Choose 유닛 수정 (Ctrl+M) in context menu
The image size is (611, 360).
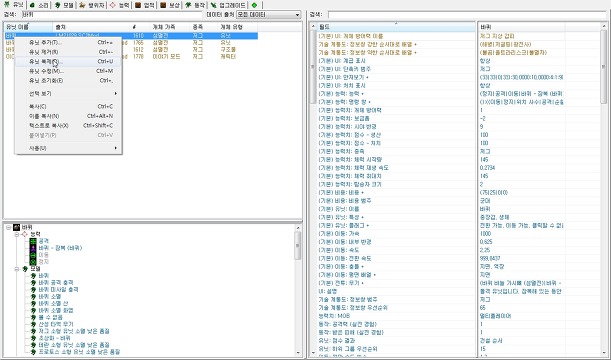[68, 71]
